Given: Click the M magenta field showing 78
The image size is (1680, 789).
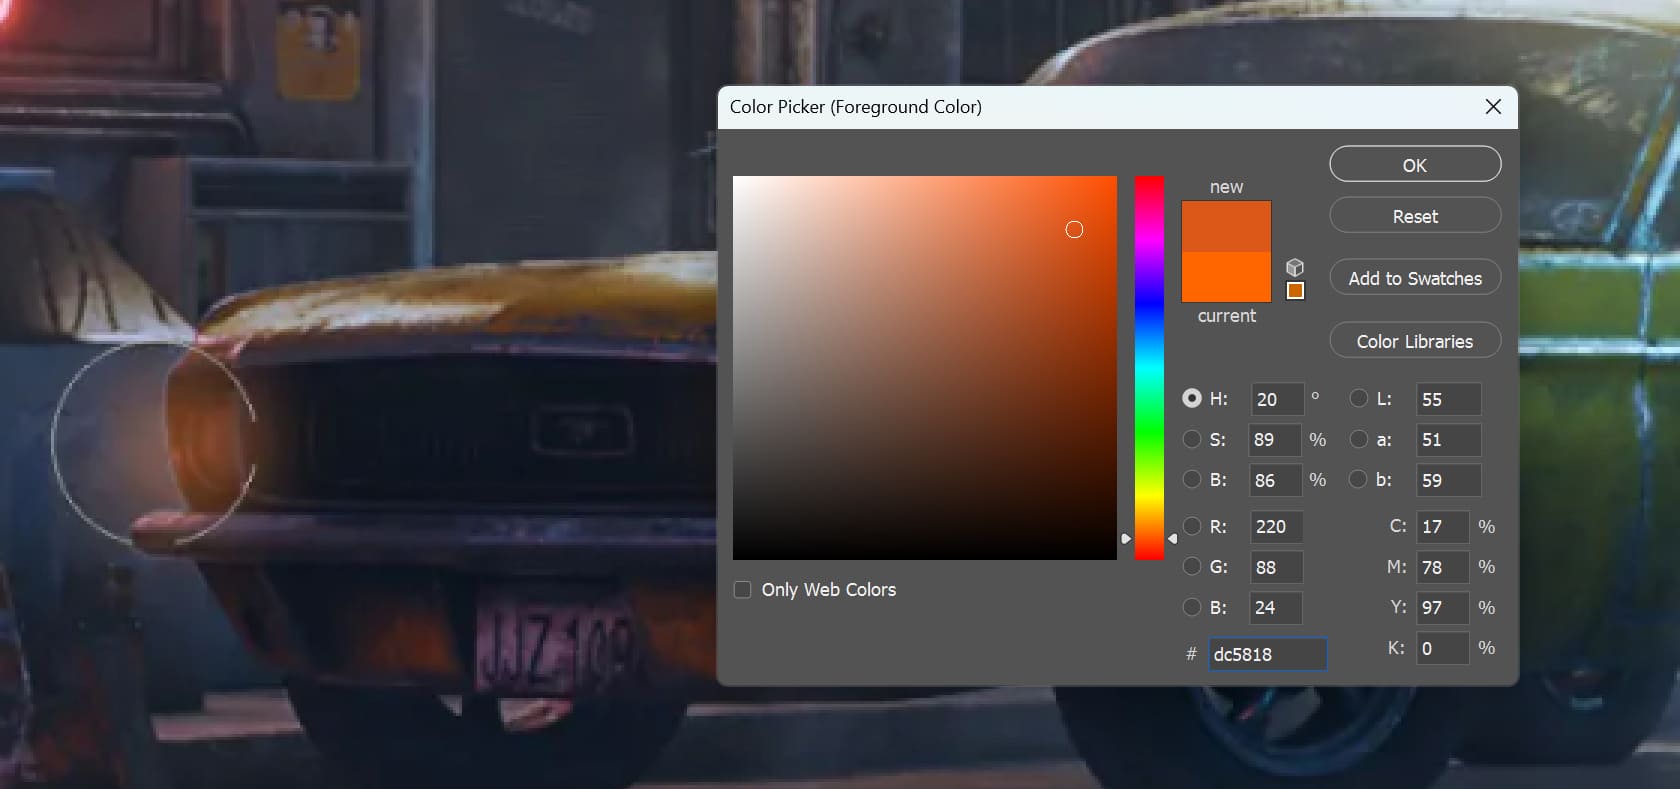Looking at the screenshot, I should click(x=1443, y=567).
